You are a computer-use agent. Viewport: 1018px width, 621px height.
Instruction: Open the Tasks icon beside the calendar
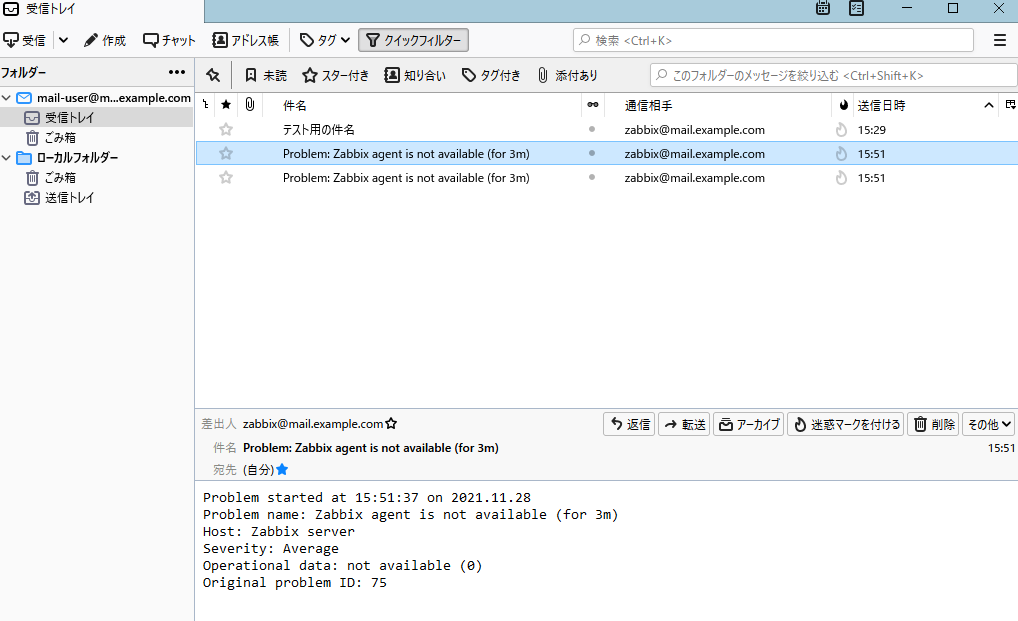(856, 8)
